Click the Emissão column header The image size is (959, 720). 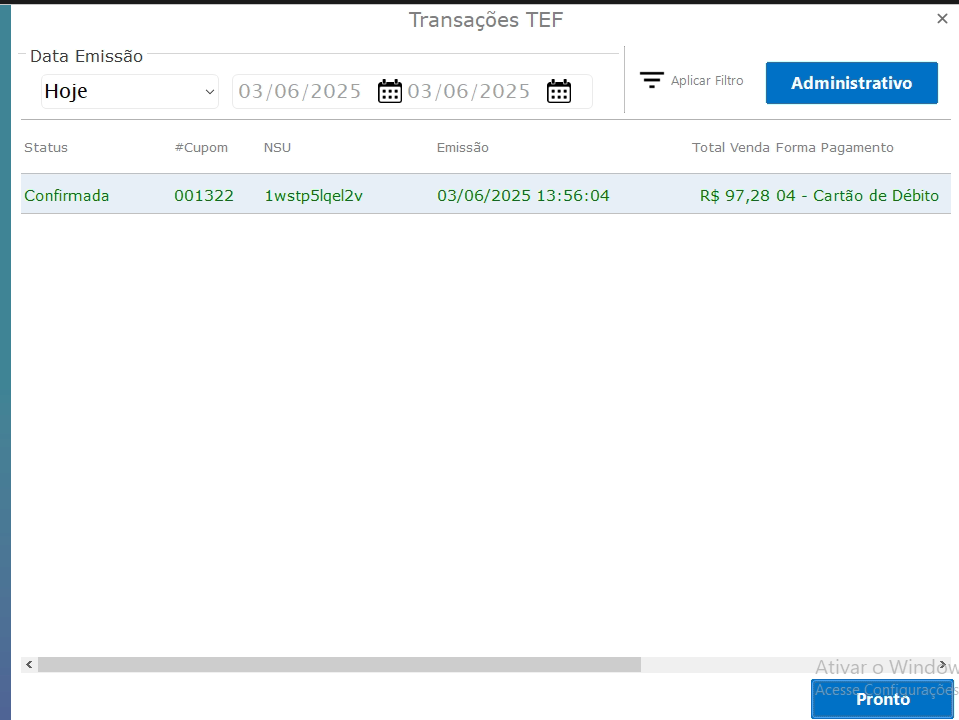tap(462, 148)
